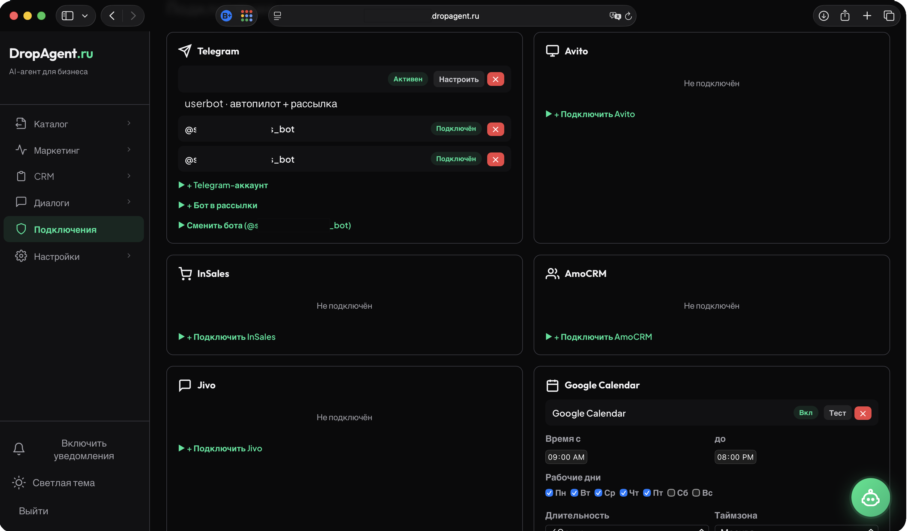Screen dimensions: 907x531
Task: Click the Safari share icon
Action: click(845, 16)
